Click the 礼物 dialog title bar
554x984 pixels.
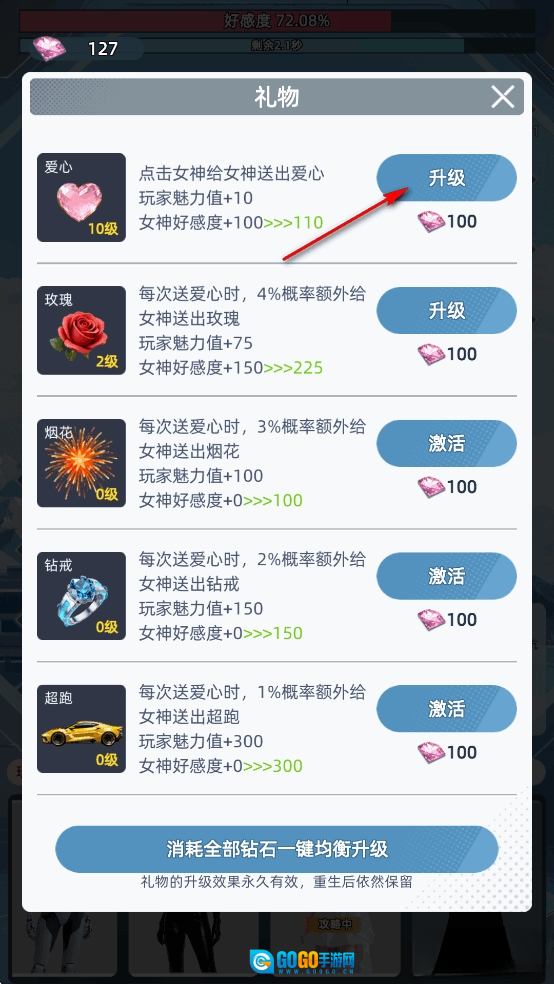click(277, 97)
